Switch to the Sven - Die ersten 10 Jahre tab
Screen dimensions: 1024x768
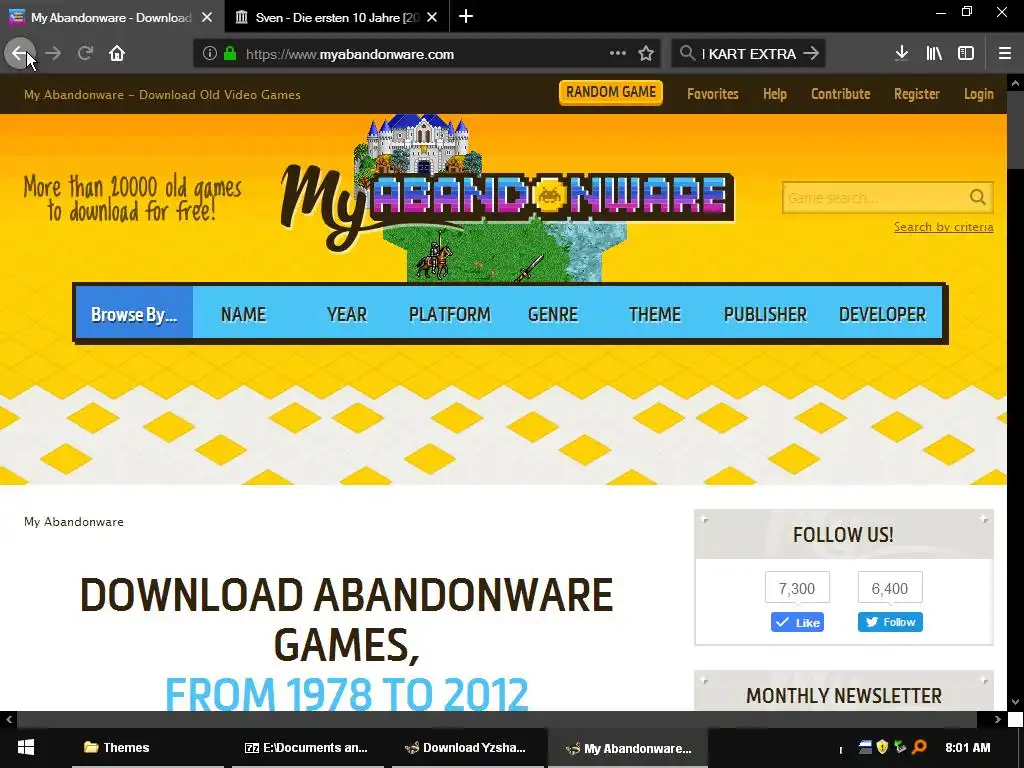click(x=337, y=17)
